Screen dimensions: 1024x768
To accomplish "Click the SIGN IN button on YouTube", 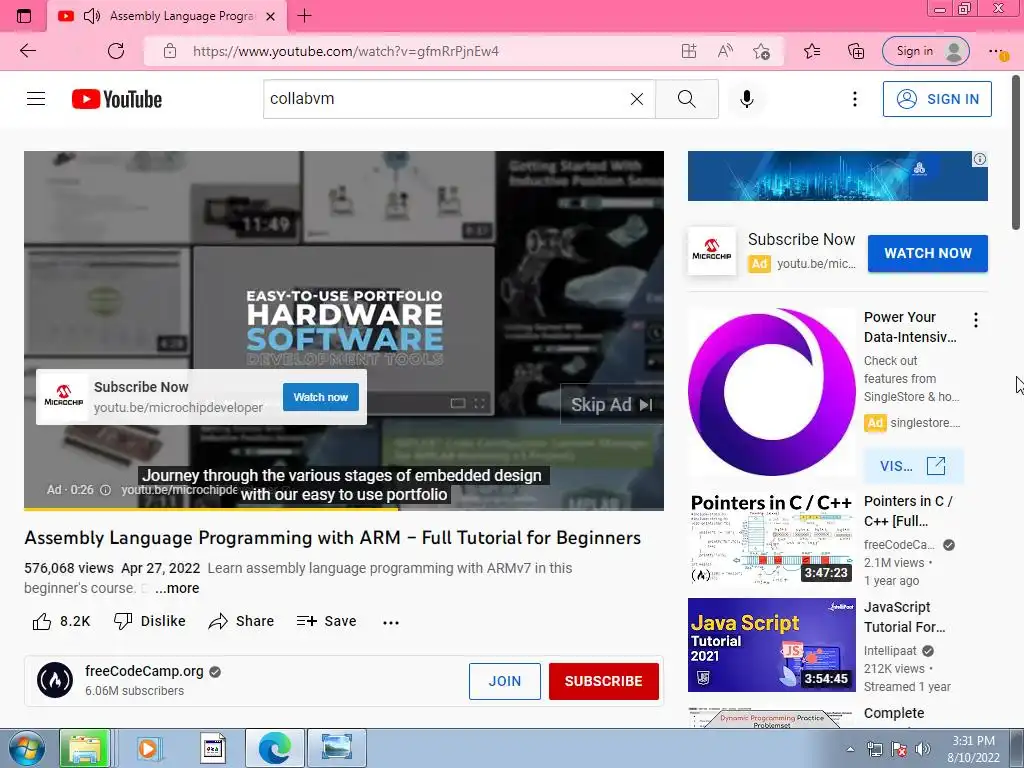I will (937, 99).
